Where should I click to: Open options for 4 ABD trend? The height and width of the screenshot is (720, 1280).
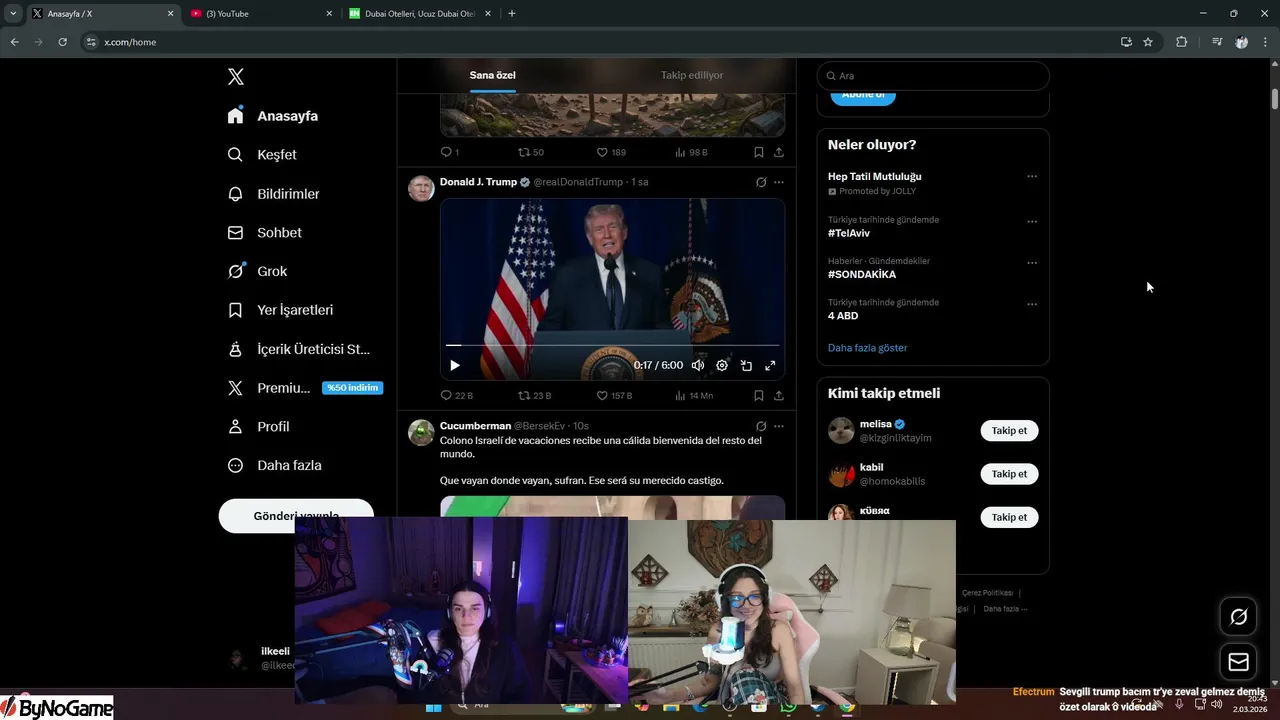pos(1032,304)
